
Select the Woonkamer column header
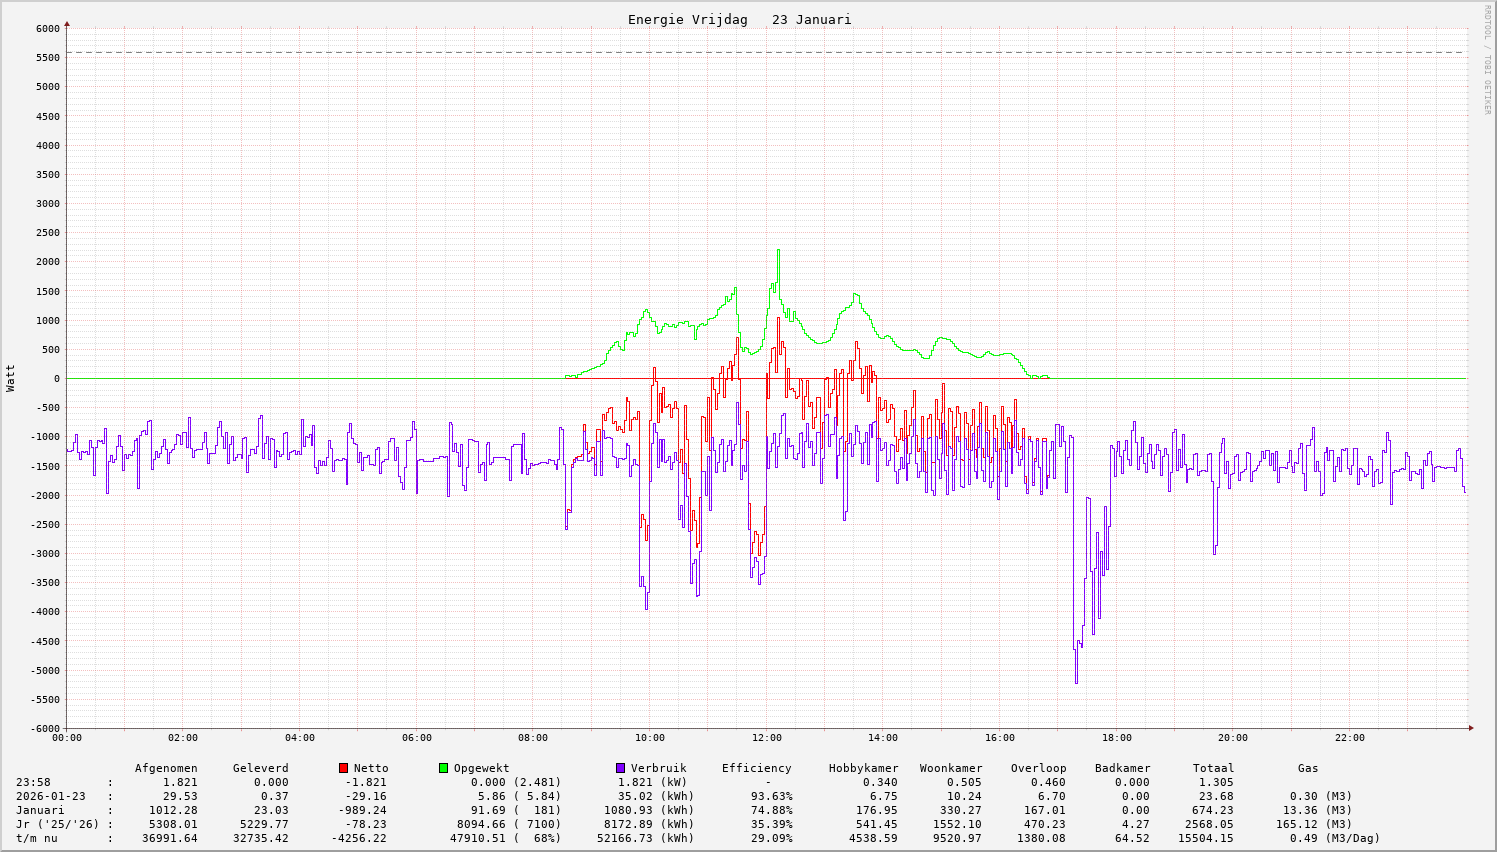pyautogui.click(x=951, y=768)
